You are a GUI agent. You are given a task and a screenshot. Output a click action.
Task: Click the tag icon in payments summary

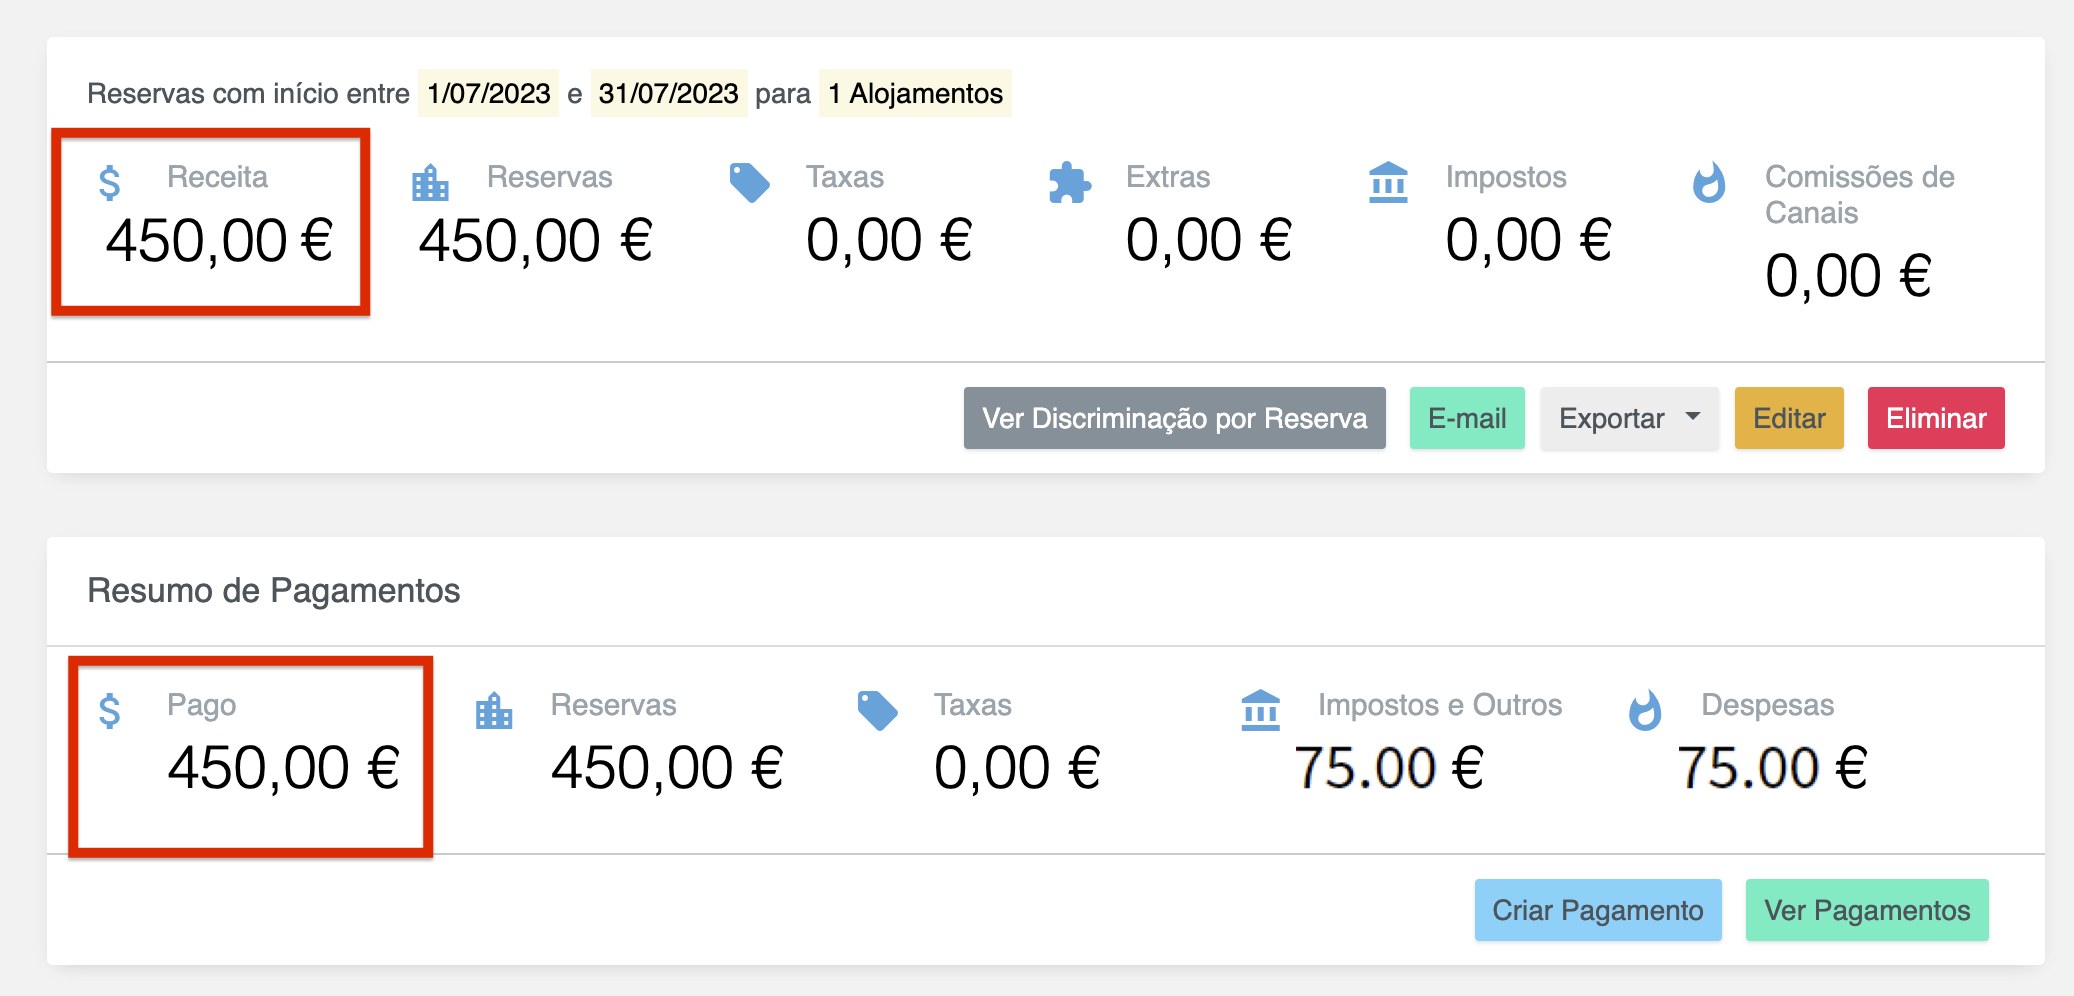[877, 710]
